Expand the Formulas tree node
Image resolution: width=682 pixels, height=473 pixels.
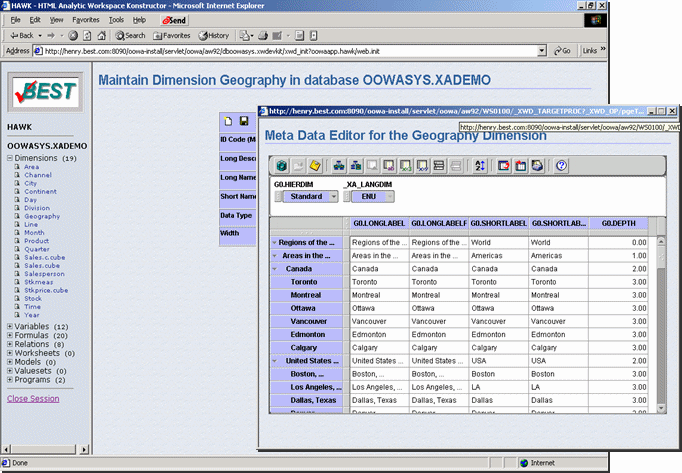(x=10, y=335)
